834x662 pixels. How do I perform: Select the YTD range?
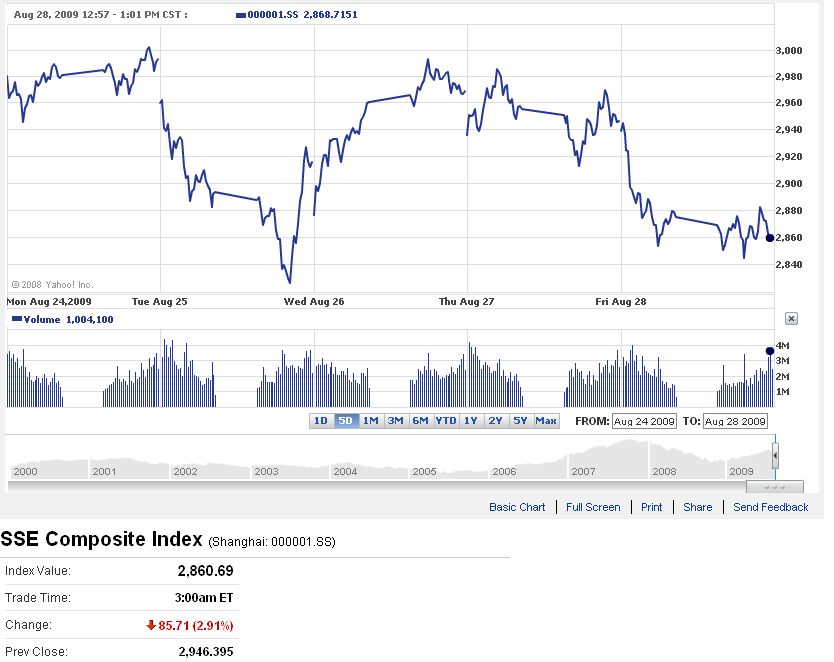pyautogui.click(x=446, y=421)
